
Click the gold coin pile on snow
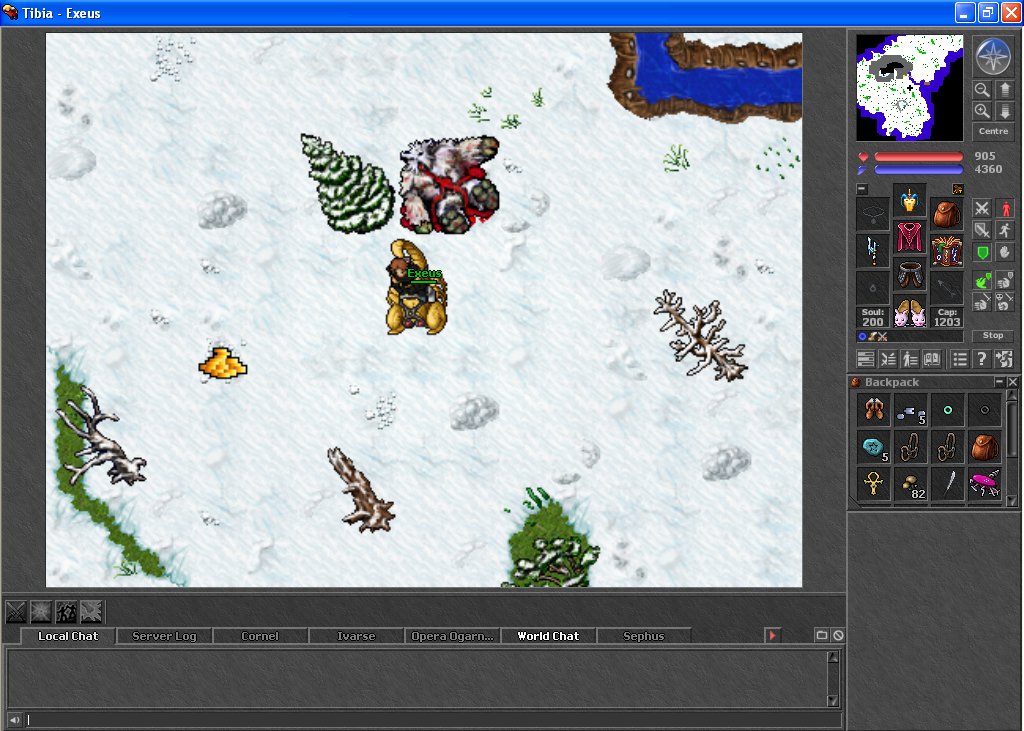click(223, 364)
